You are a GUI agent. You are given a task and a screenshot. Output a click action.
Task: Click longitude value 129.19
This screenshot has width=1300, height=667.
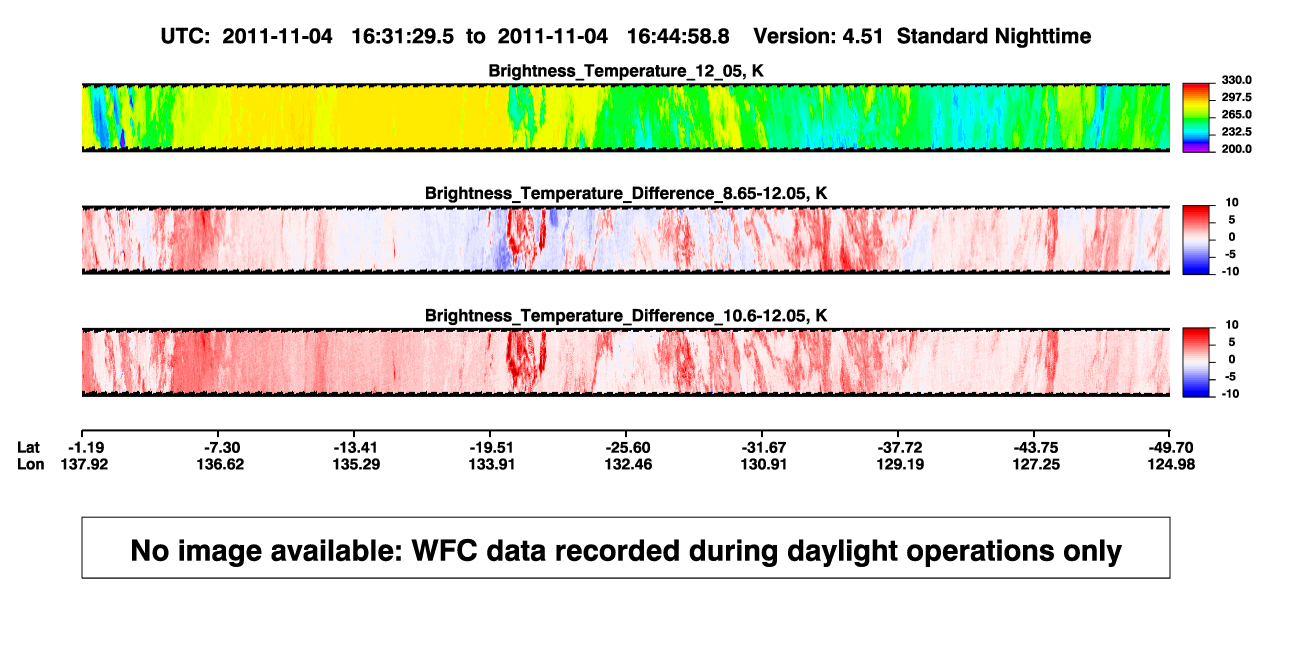pos(901,464)
